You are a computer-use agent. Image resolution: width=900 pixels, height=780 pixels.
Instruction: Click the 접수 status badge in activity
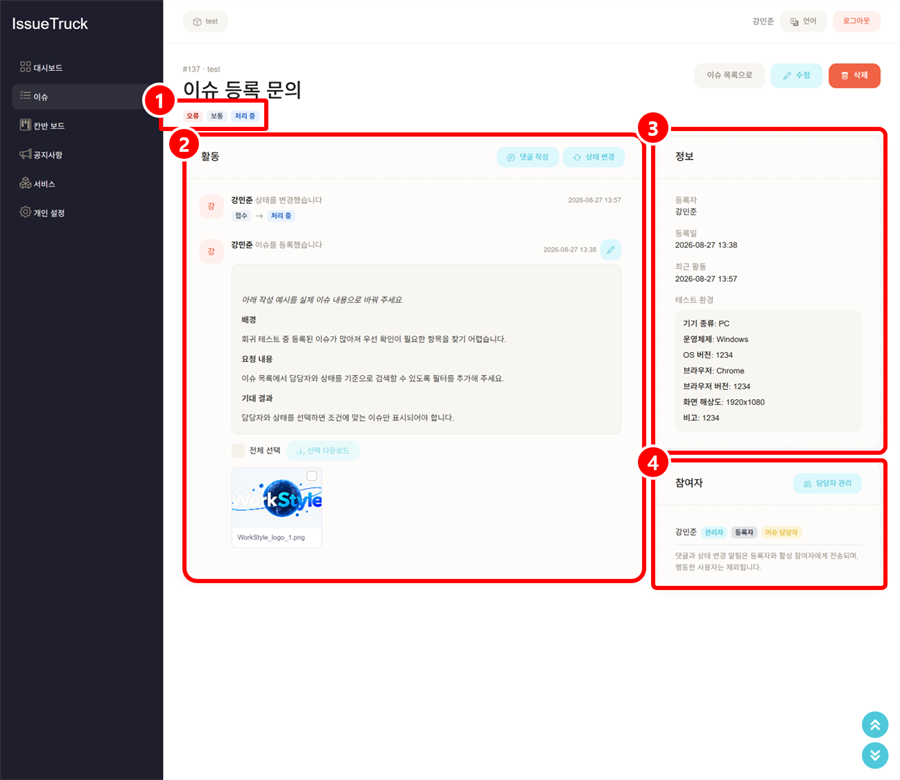point(241,216)
